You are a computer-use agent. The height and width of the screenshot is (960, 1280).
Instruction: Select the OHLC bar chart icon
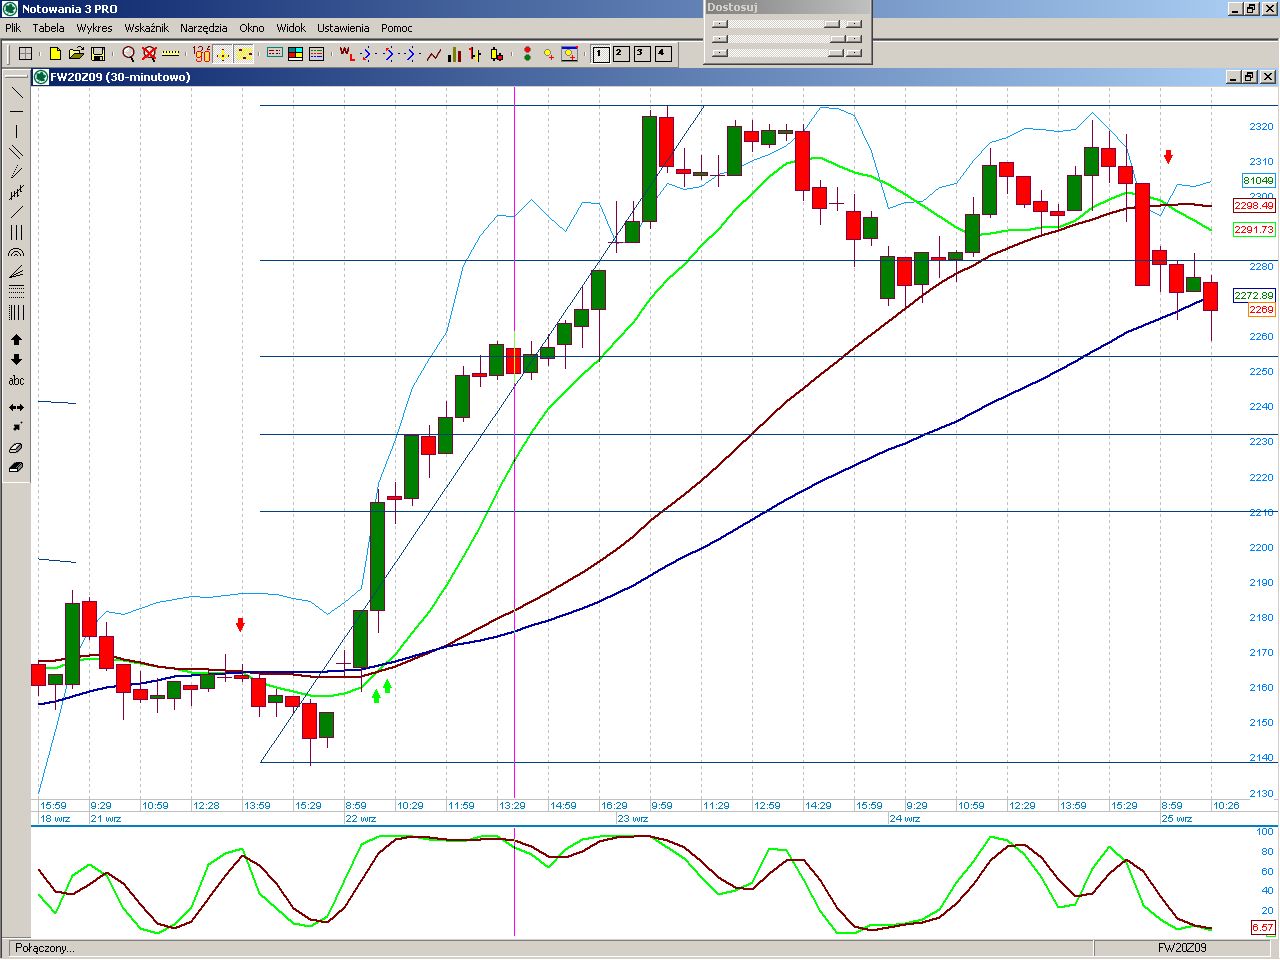point(476,54)
